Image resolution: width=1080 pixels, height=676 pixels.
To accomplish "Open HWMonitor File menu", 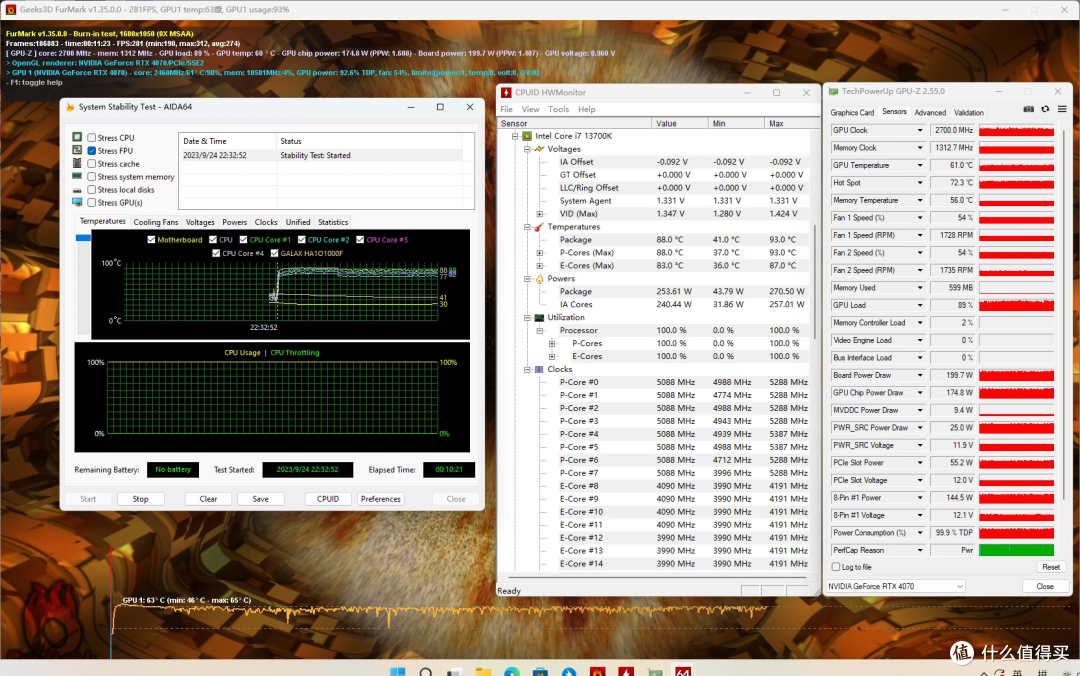I will 506,110.
